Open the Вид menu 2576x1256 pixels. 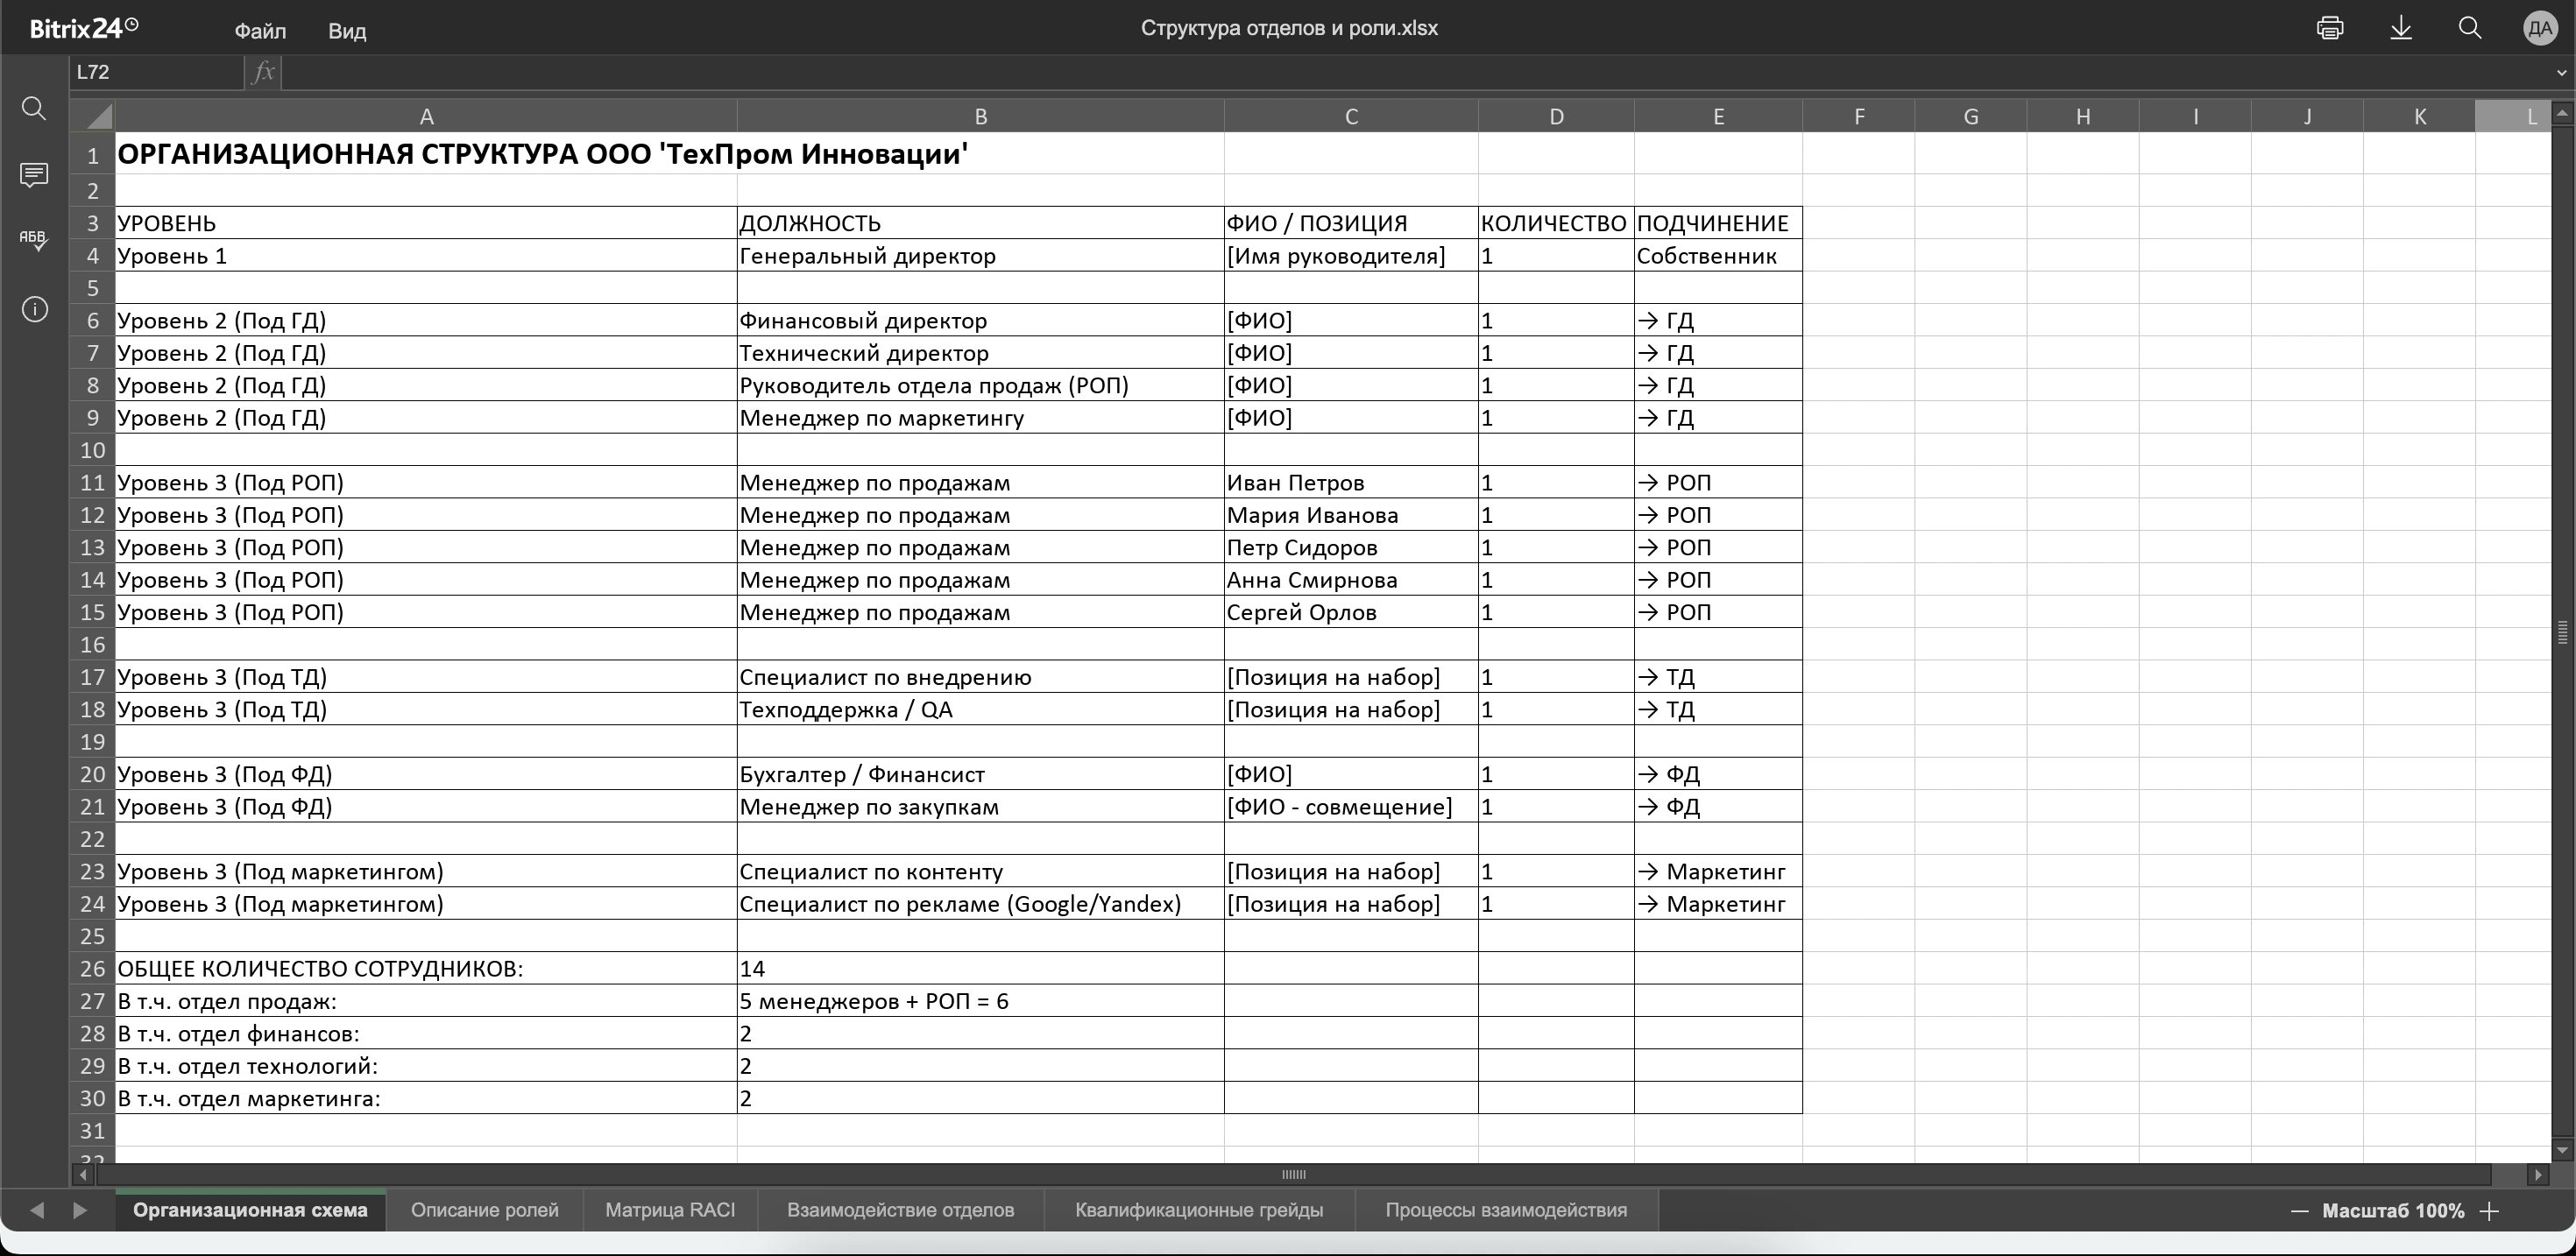tap(347, 31)
